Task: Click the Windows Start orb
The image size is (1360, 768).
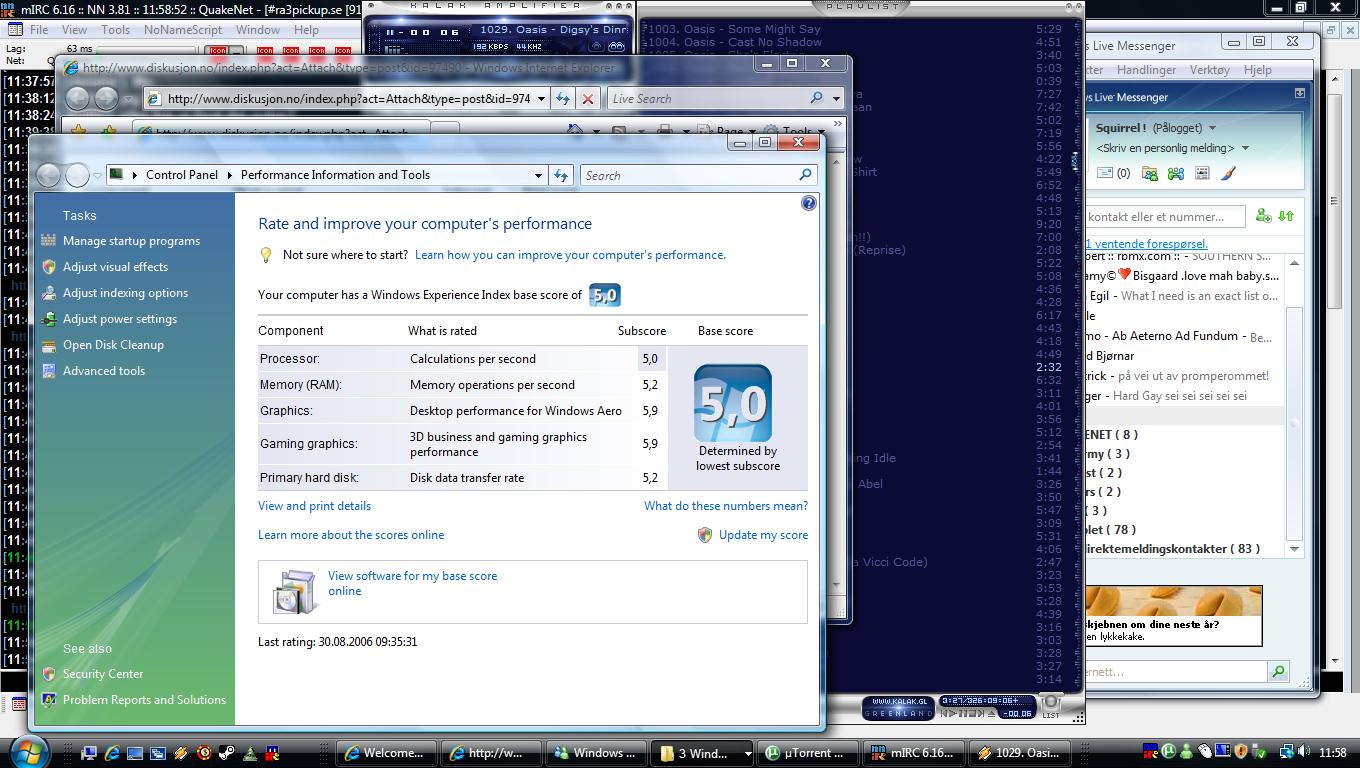Action: point(28,753)
